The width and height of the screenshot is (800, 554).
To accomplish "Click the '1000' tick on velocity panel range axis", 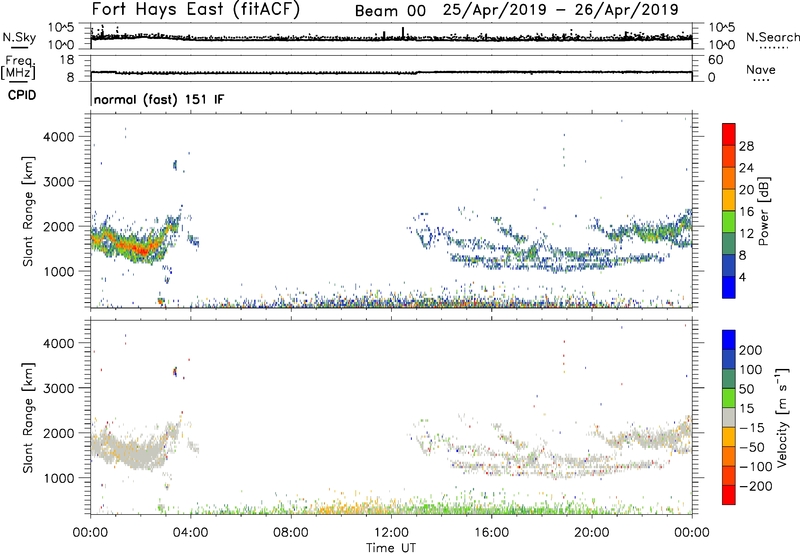I will pyautogui.click(x=59, y=478).
